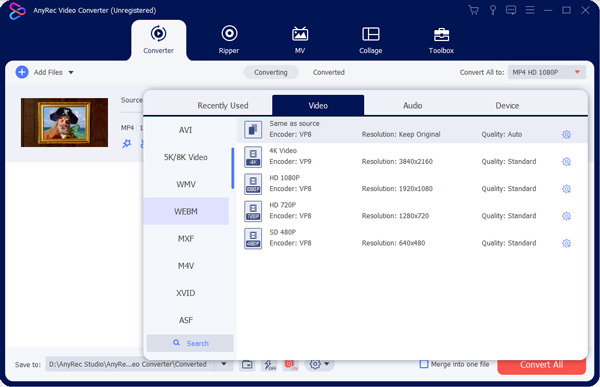600x387 pixels.
Task: Expand the Save to path dropdown
Action: [224, 364]
